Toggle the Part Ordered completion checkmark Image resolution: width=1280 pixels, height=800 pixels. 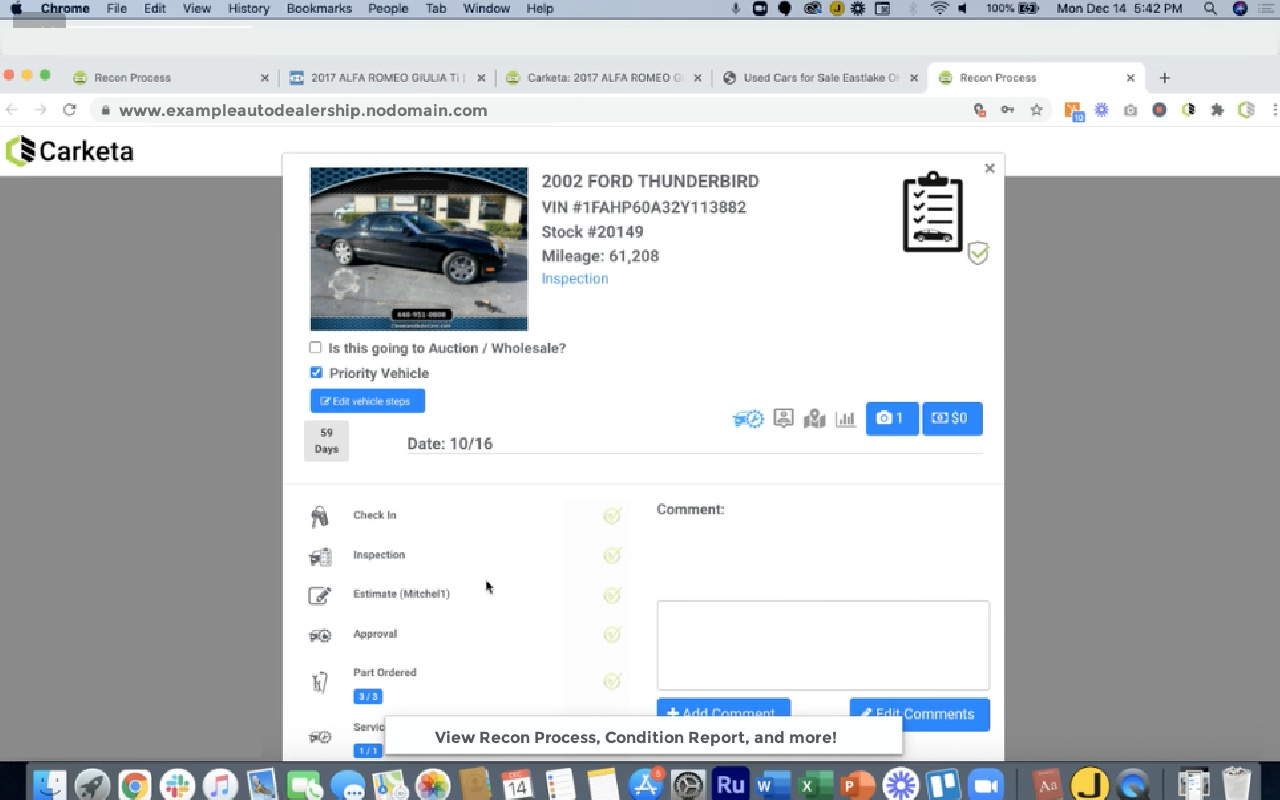612,681
